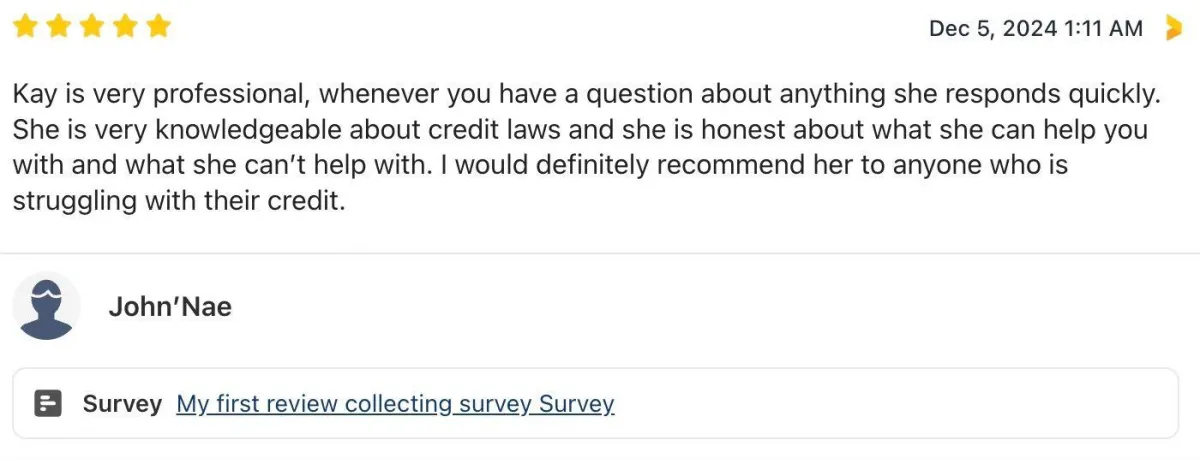
Task: Click the reviewer's silhouette avatar
Action: [46, 306]
